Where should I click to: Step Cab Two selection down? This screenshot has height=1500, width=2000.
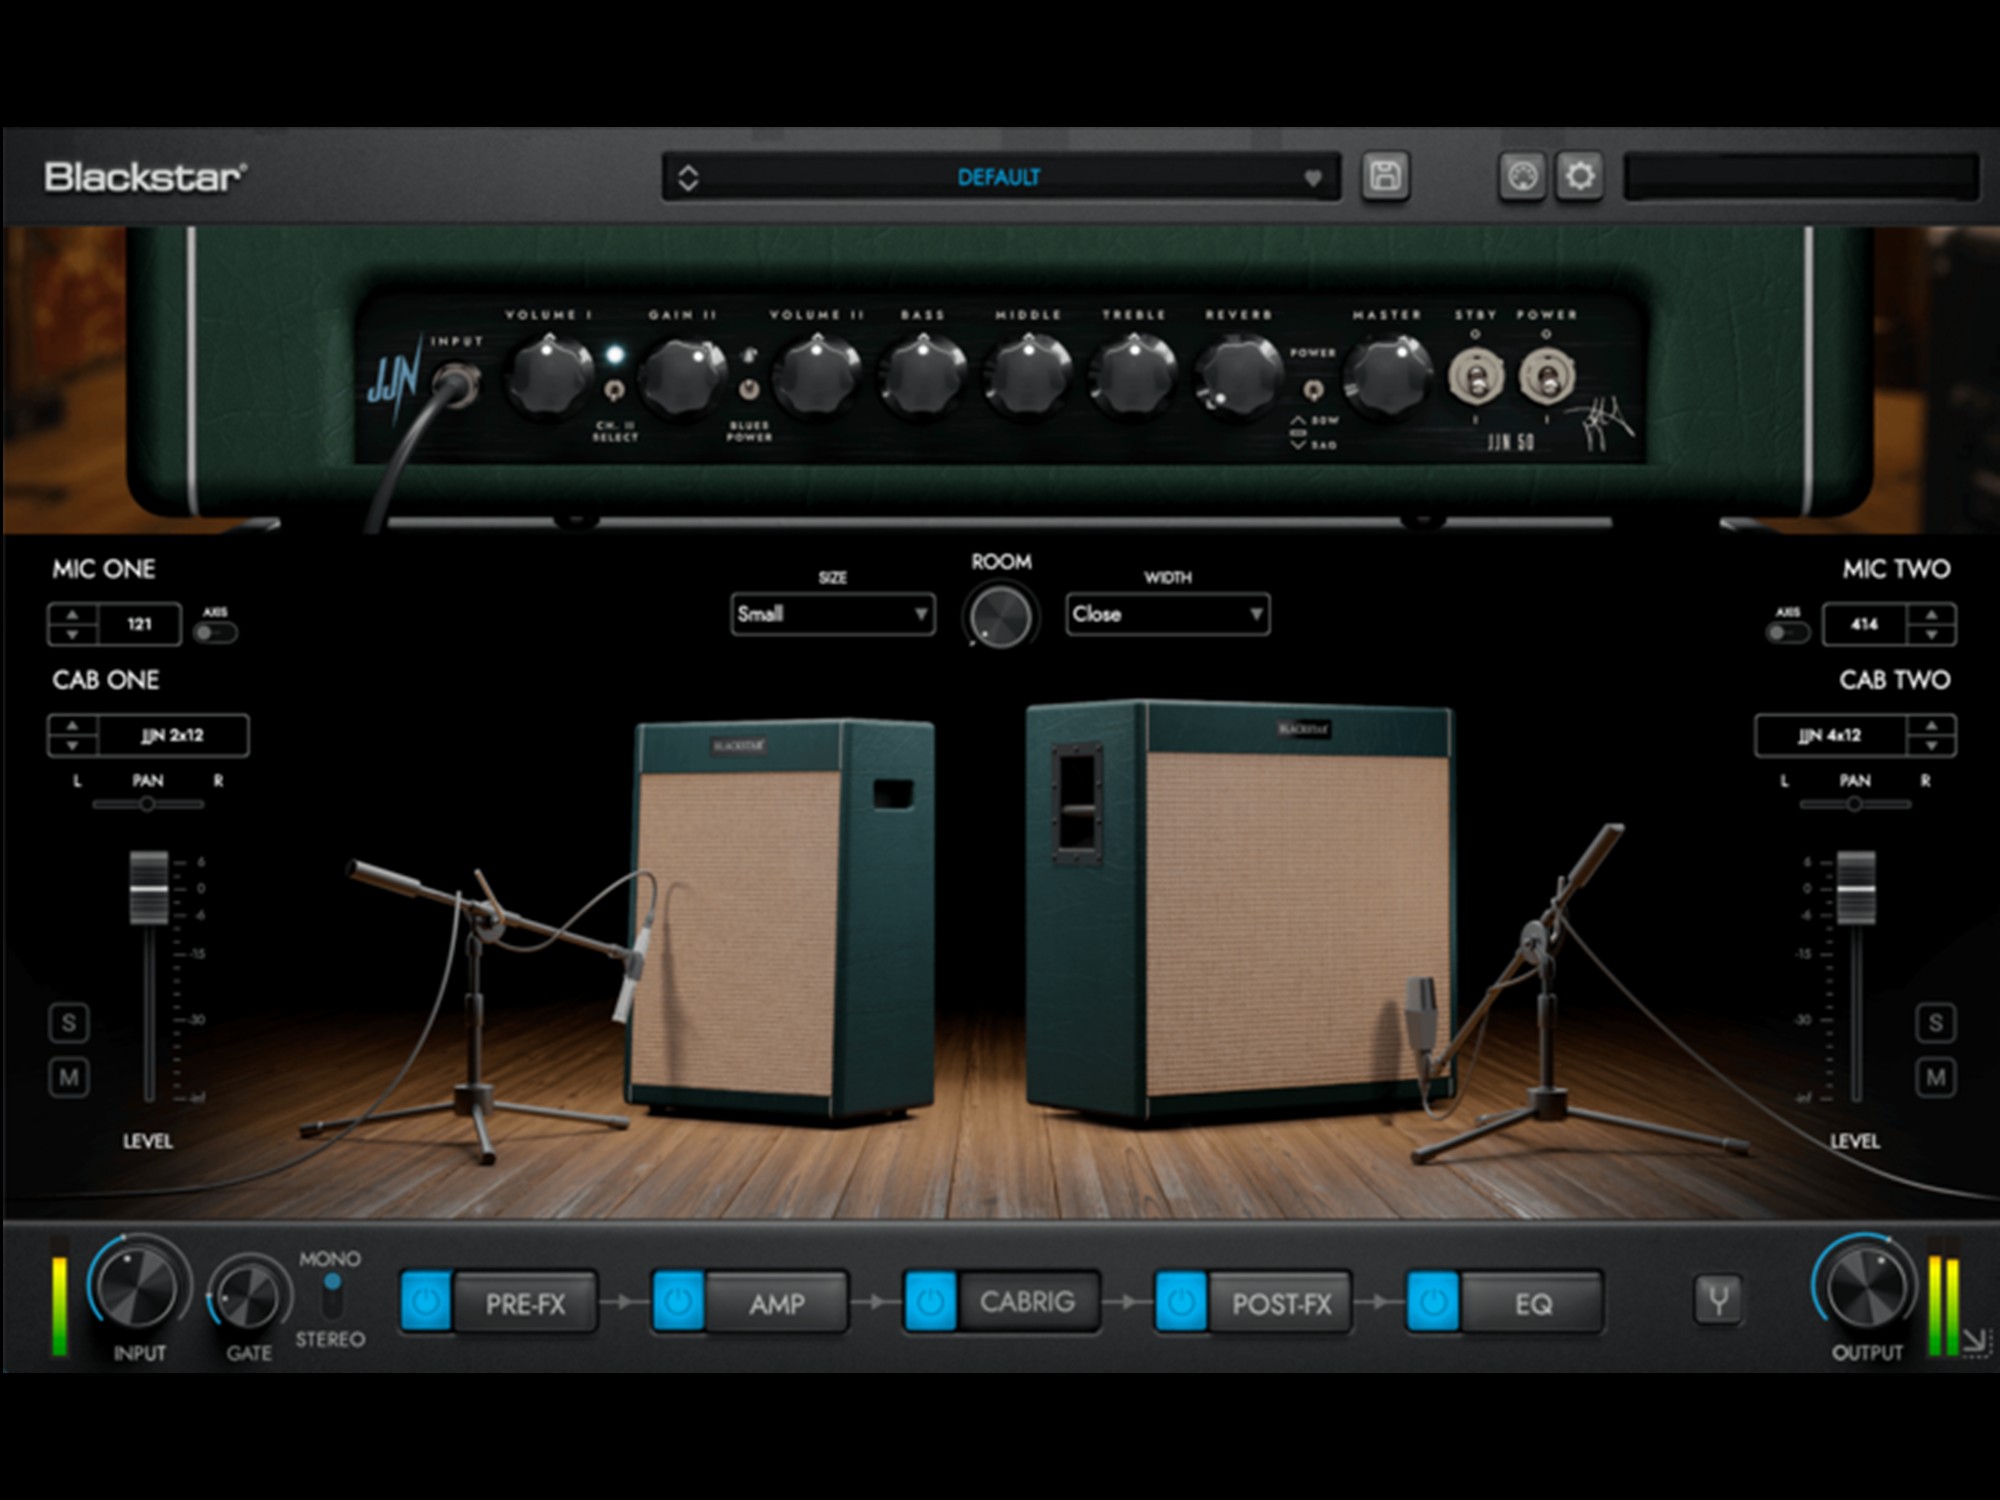[1931, 746]
